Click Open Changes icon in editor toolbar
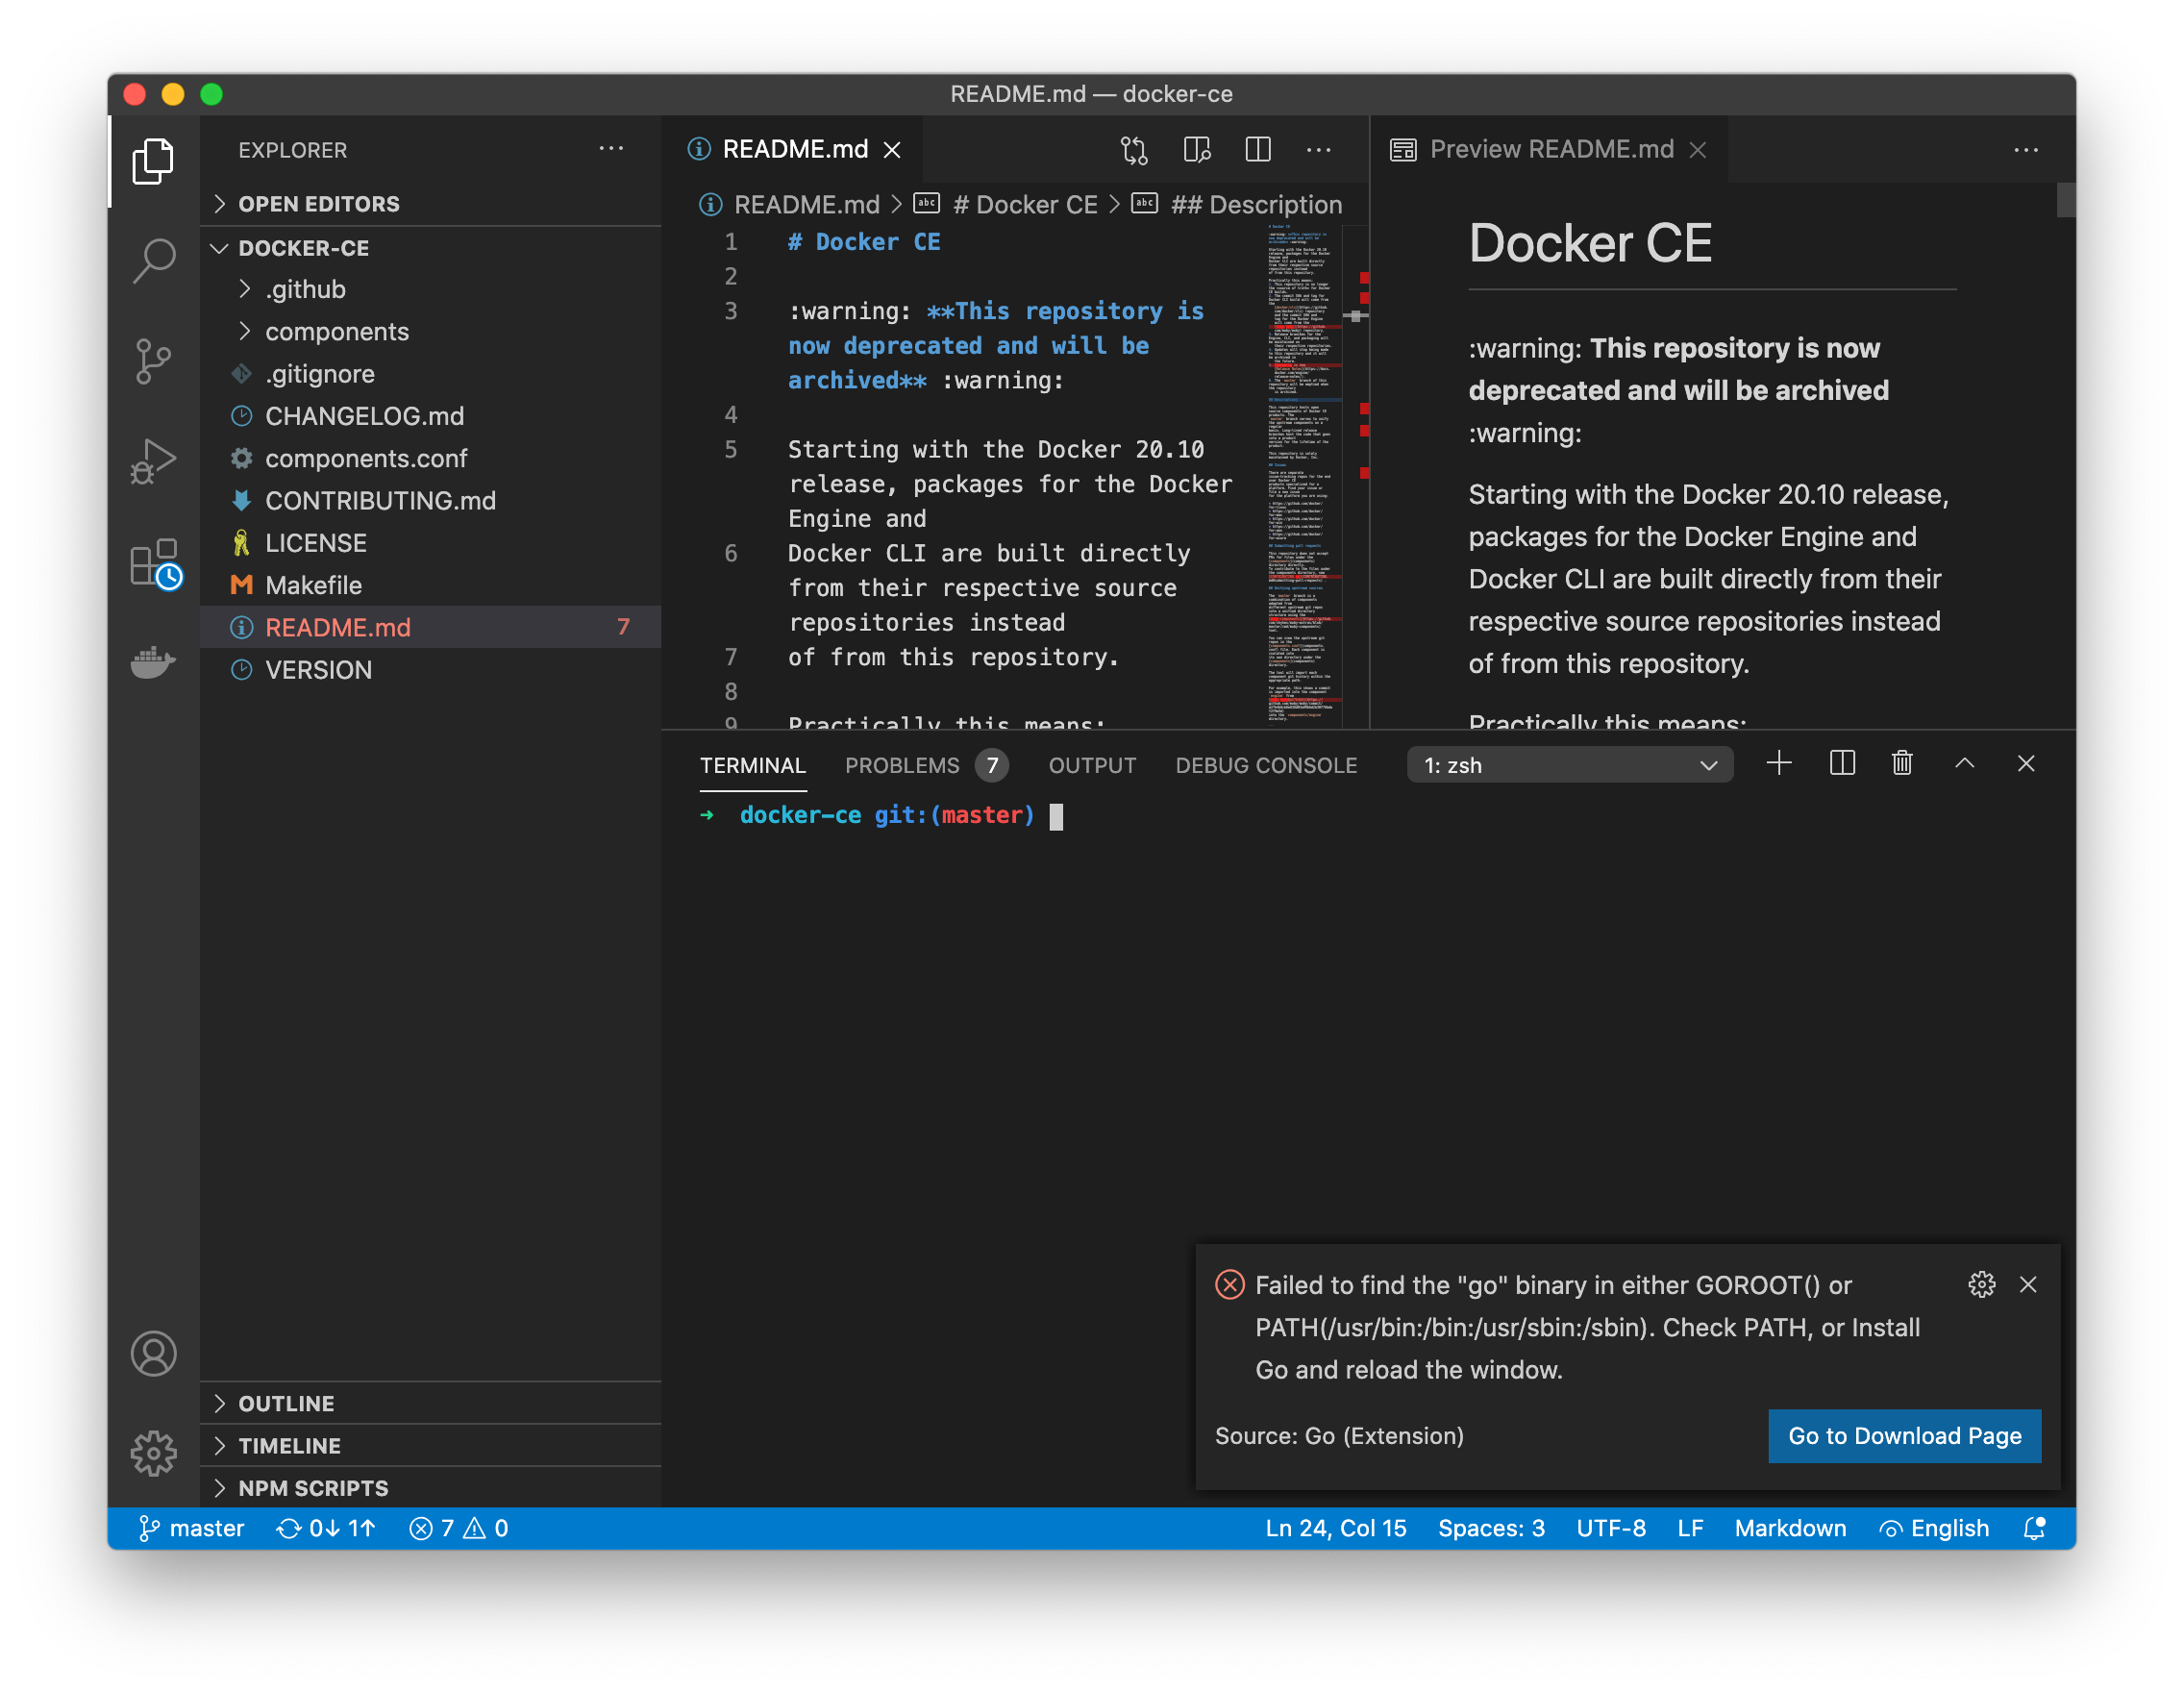The image size is (2184, 1692). tap(1134, 149)
